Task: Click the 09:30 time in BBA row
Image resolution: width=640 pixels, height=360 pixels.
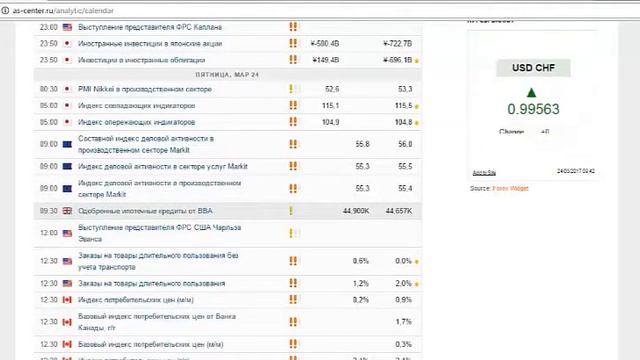Action: [49, 211]
